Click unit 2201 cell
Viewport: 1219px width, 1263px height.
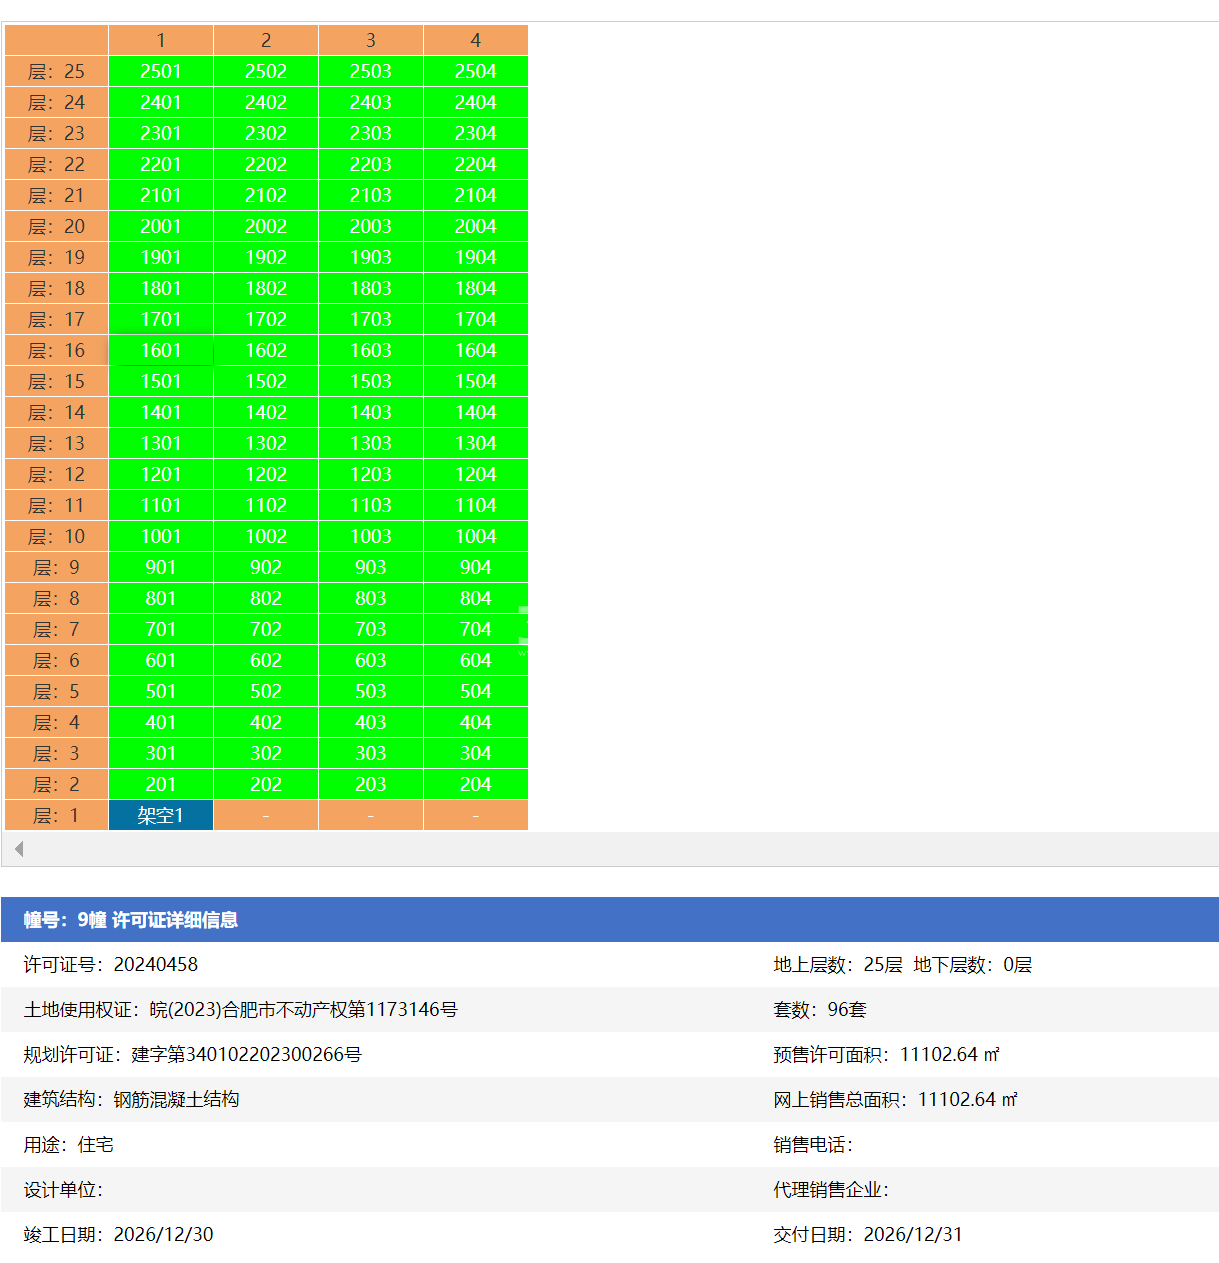click(161, 164)
